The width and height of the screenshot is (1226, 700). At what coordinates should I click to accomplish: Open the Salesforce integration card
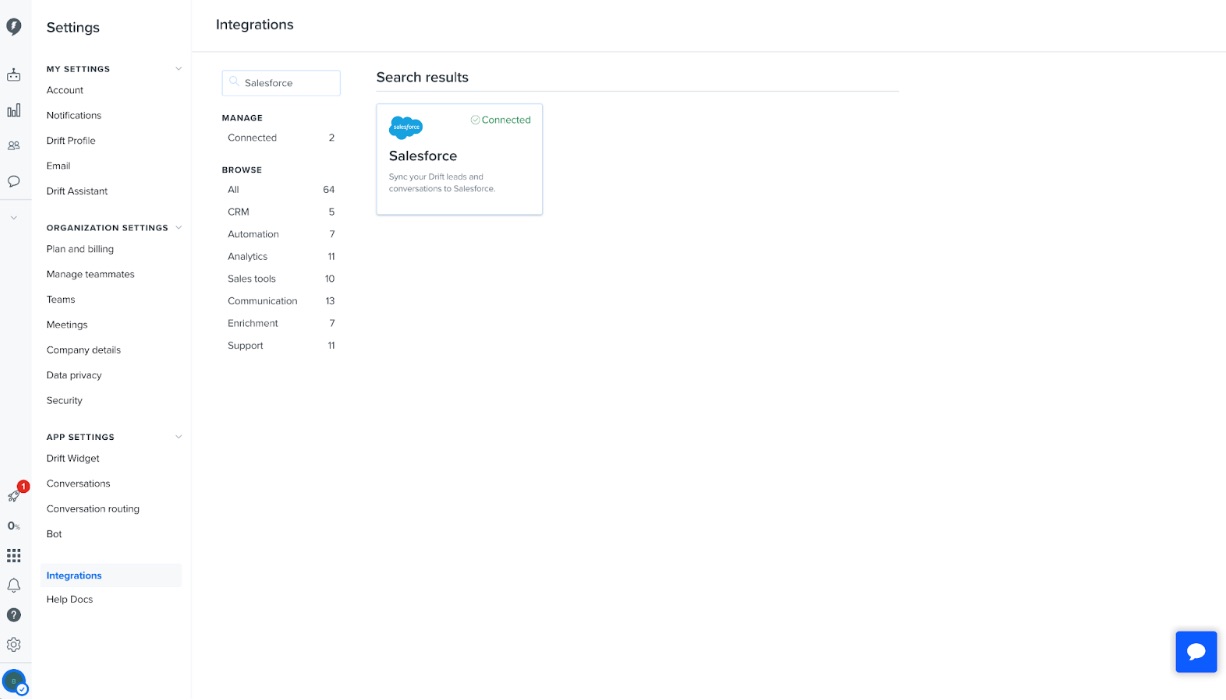[460, 159]
